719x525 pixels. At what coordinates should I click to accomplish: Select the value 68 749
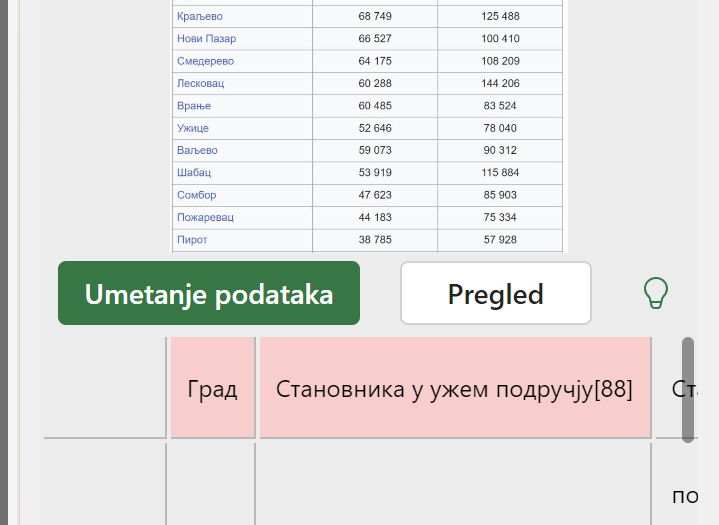point(375,17)
